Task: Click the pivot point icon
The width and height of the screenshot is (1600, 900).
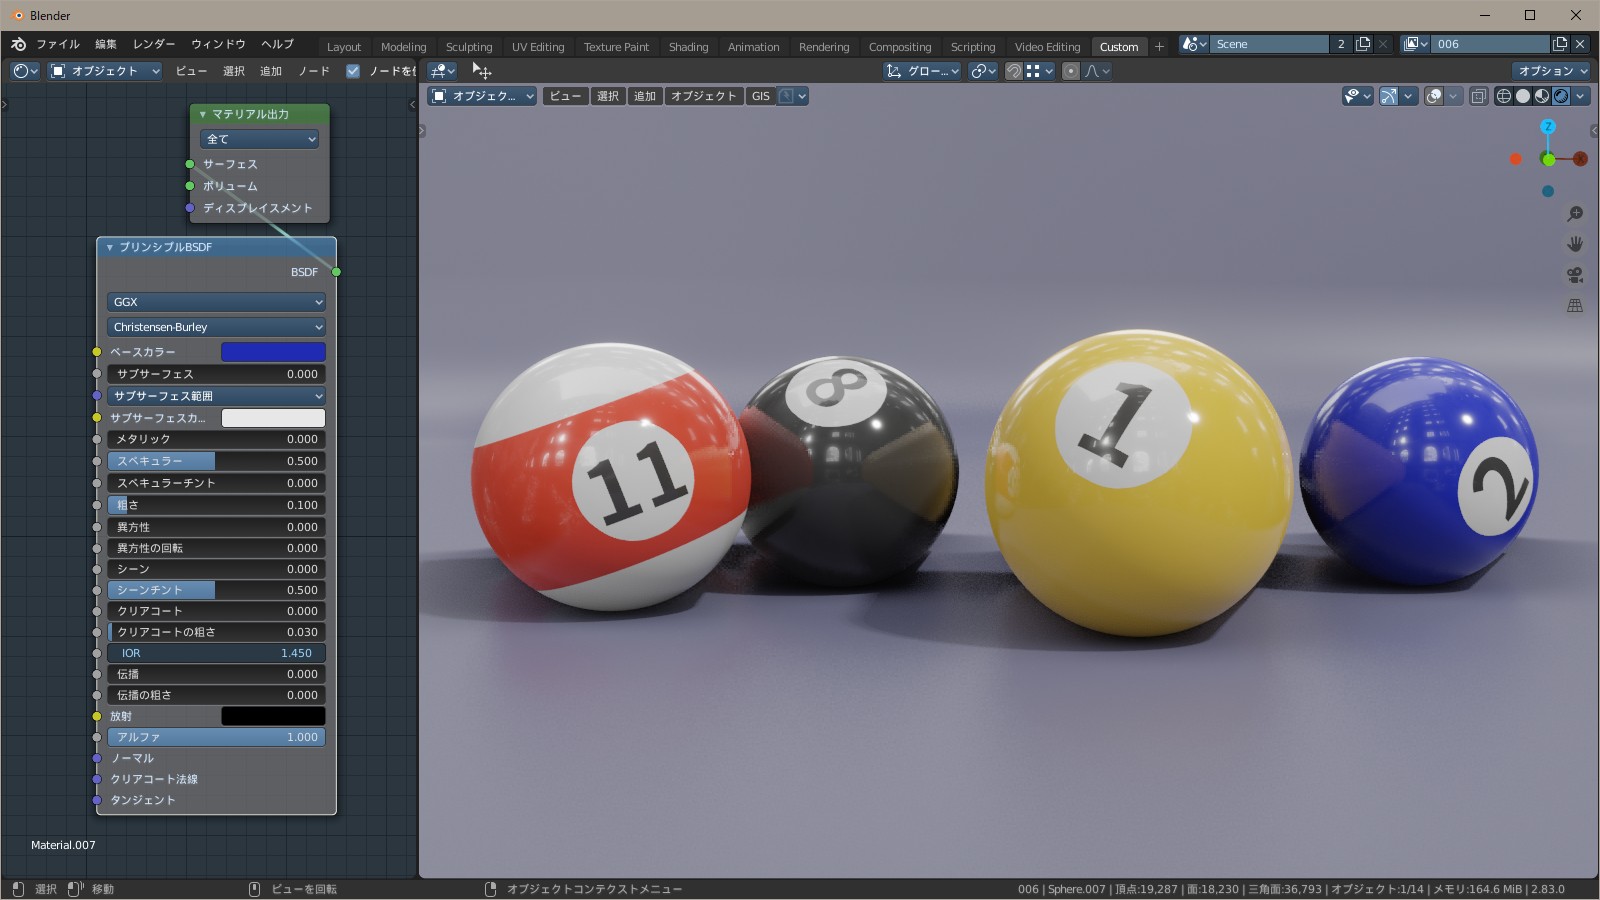Action: pyautogui.click(x=983, y=71)
